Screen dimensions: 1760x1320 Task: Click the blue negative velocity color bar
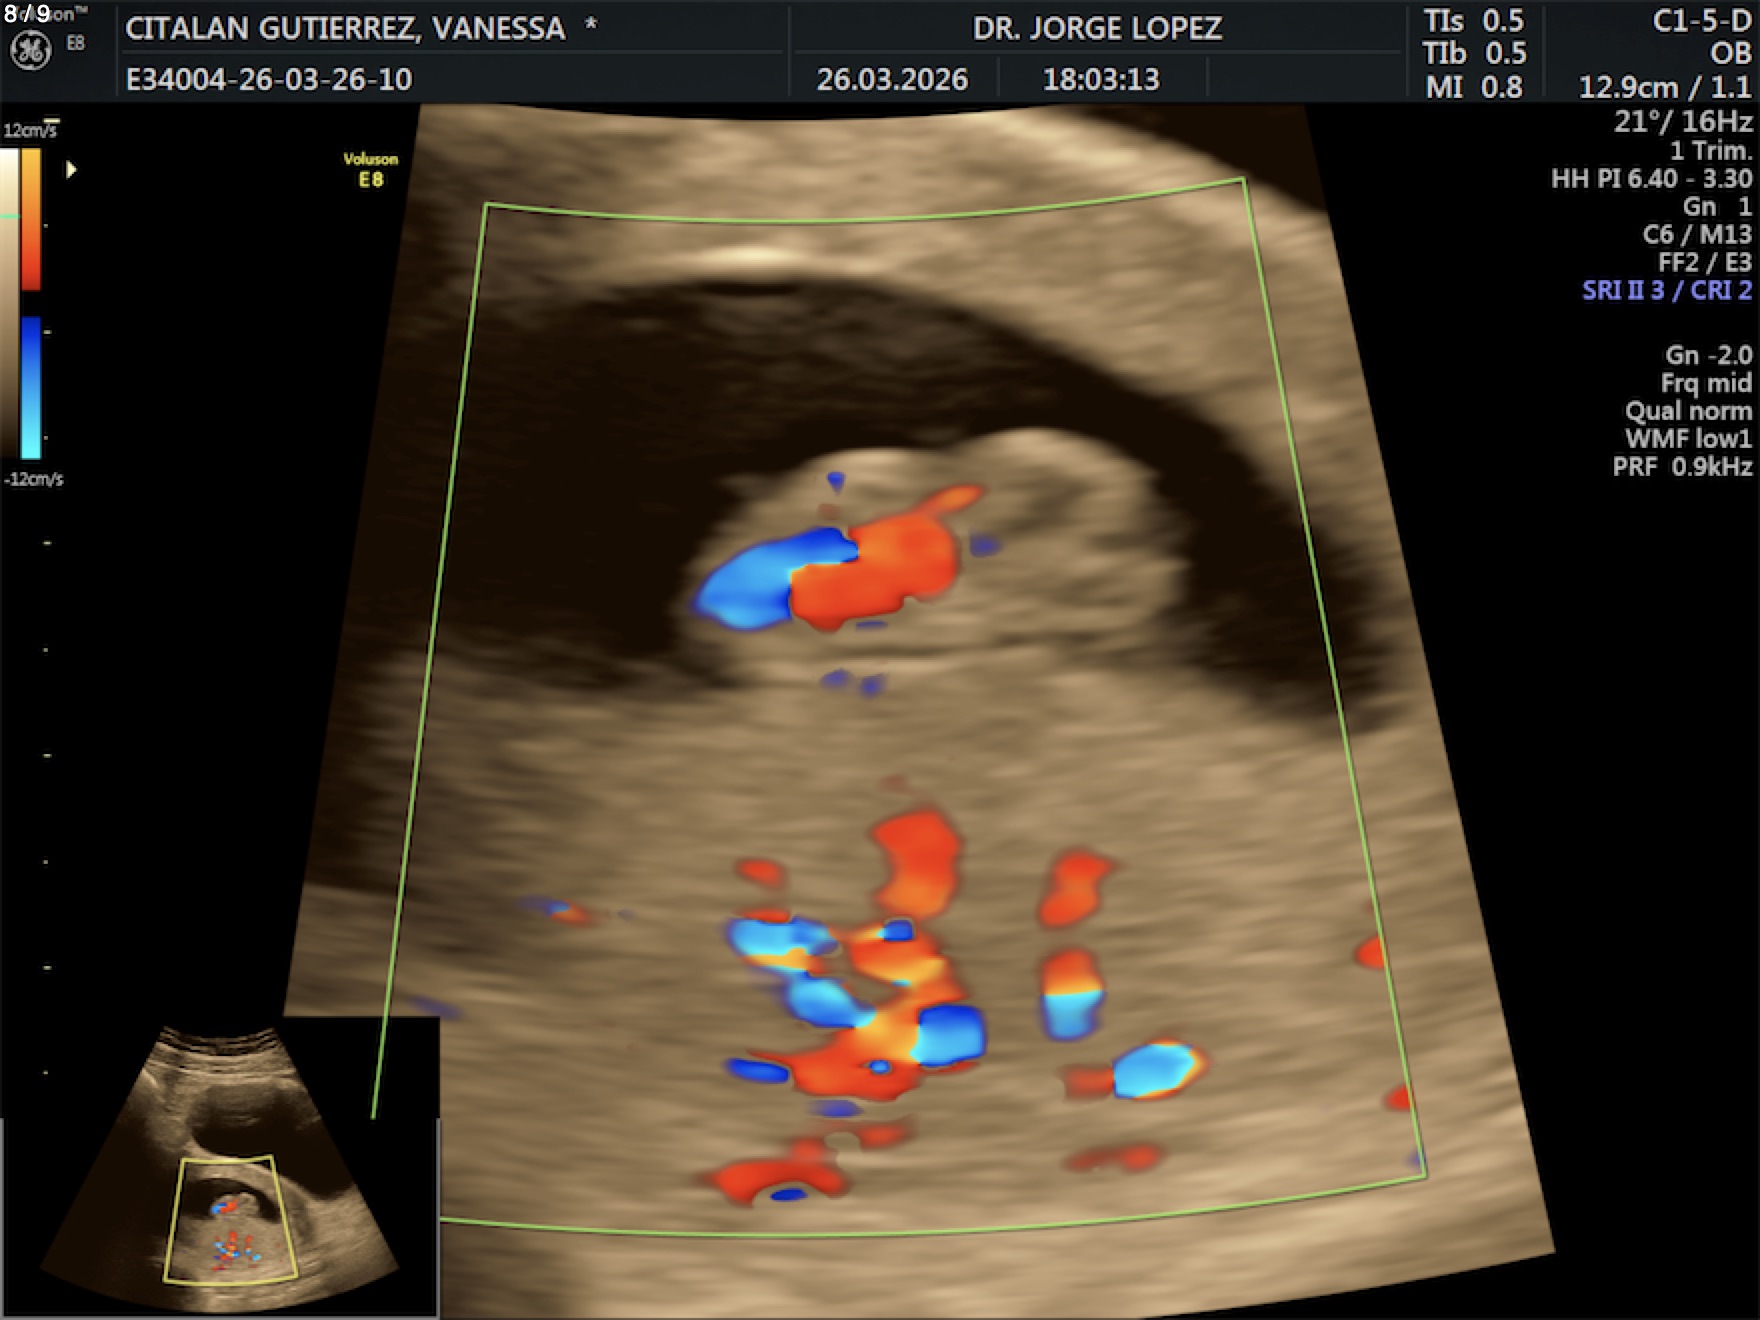(x=31, y=387)
